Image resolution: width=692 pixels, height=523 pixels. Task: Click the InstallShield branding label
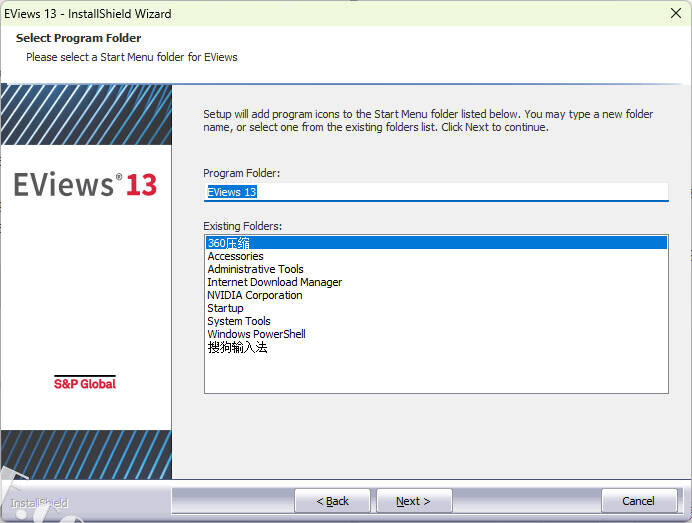39,503
